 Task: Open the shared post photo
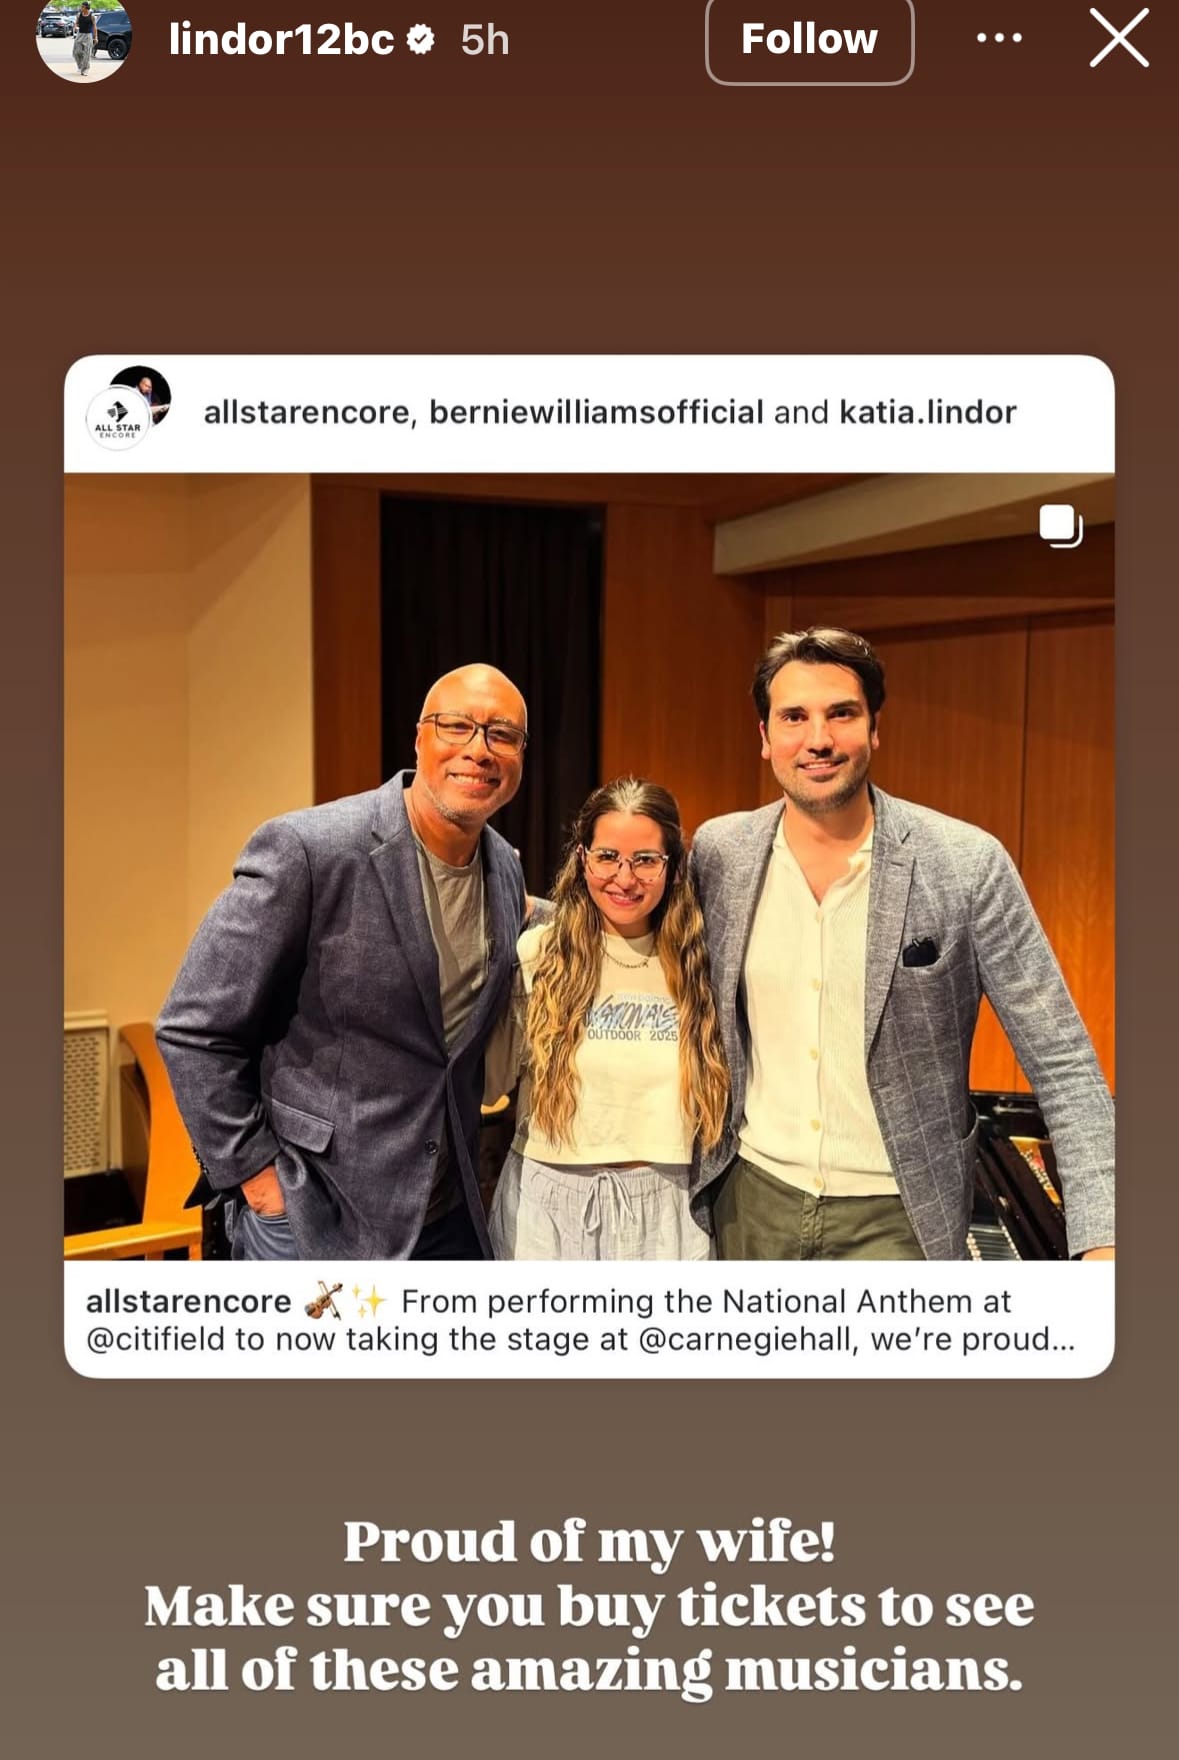pyautogui.click(x=589, y=866)
